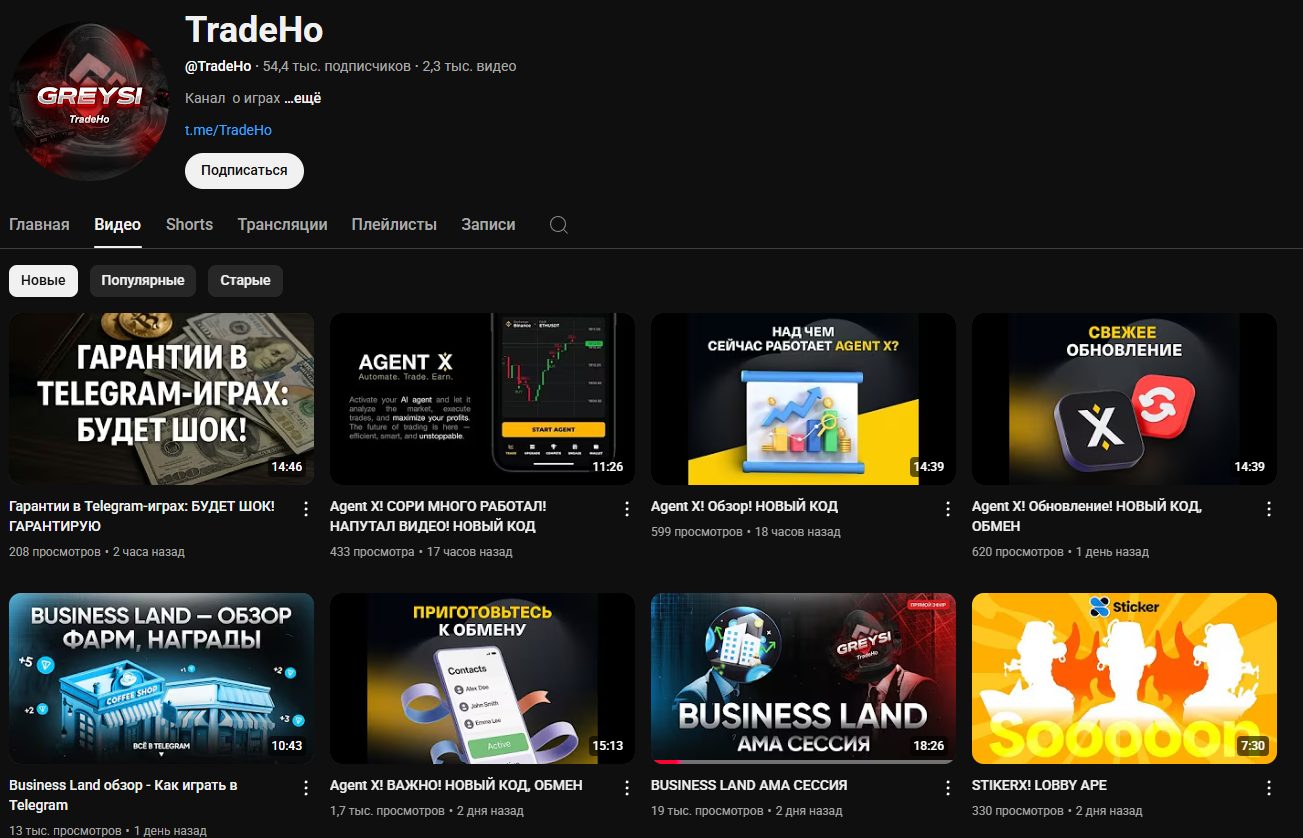Open title Business Land обзор - Как играть
The height and width of the screenshot is (838, 1303).
coord(123,795)
